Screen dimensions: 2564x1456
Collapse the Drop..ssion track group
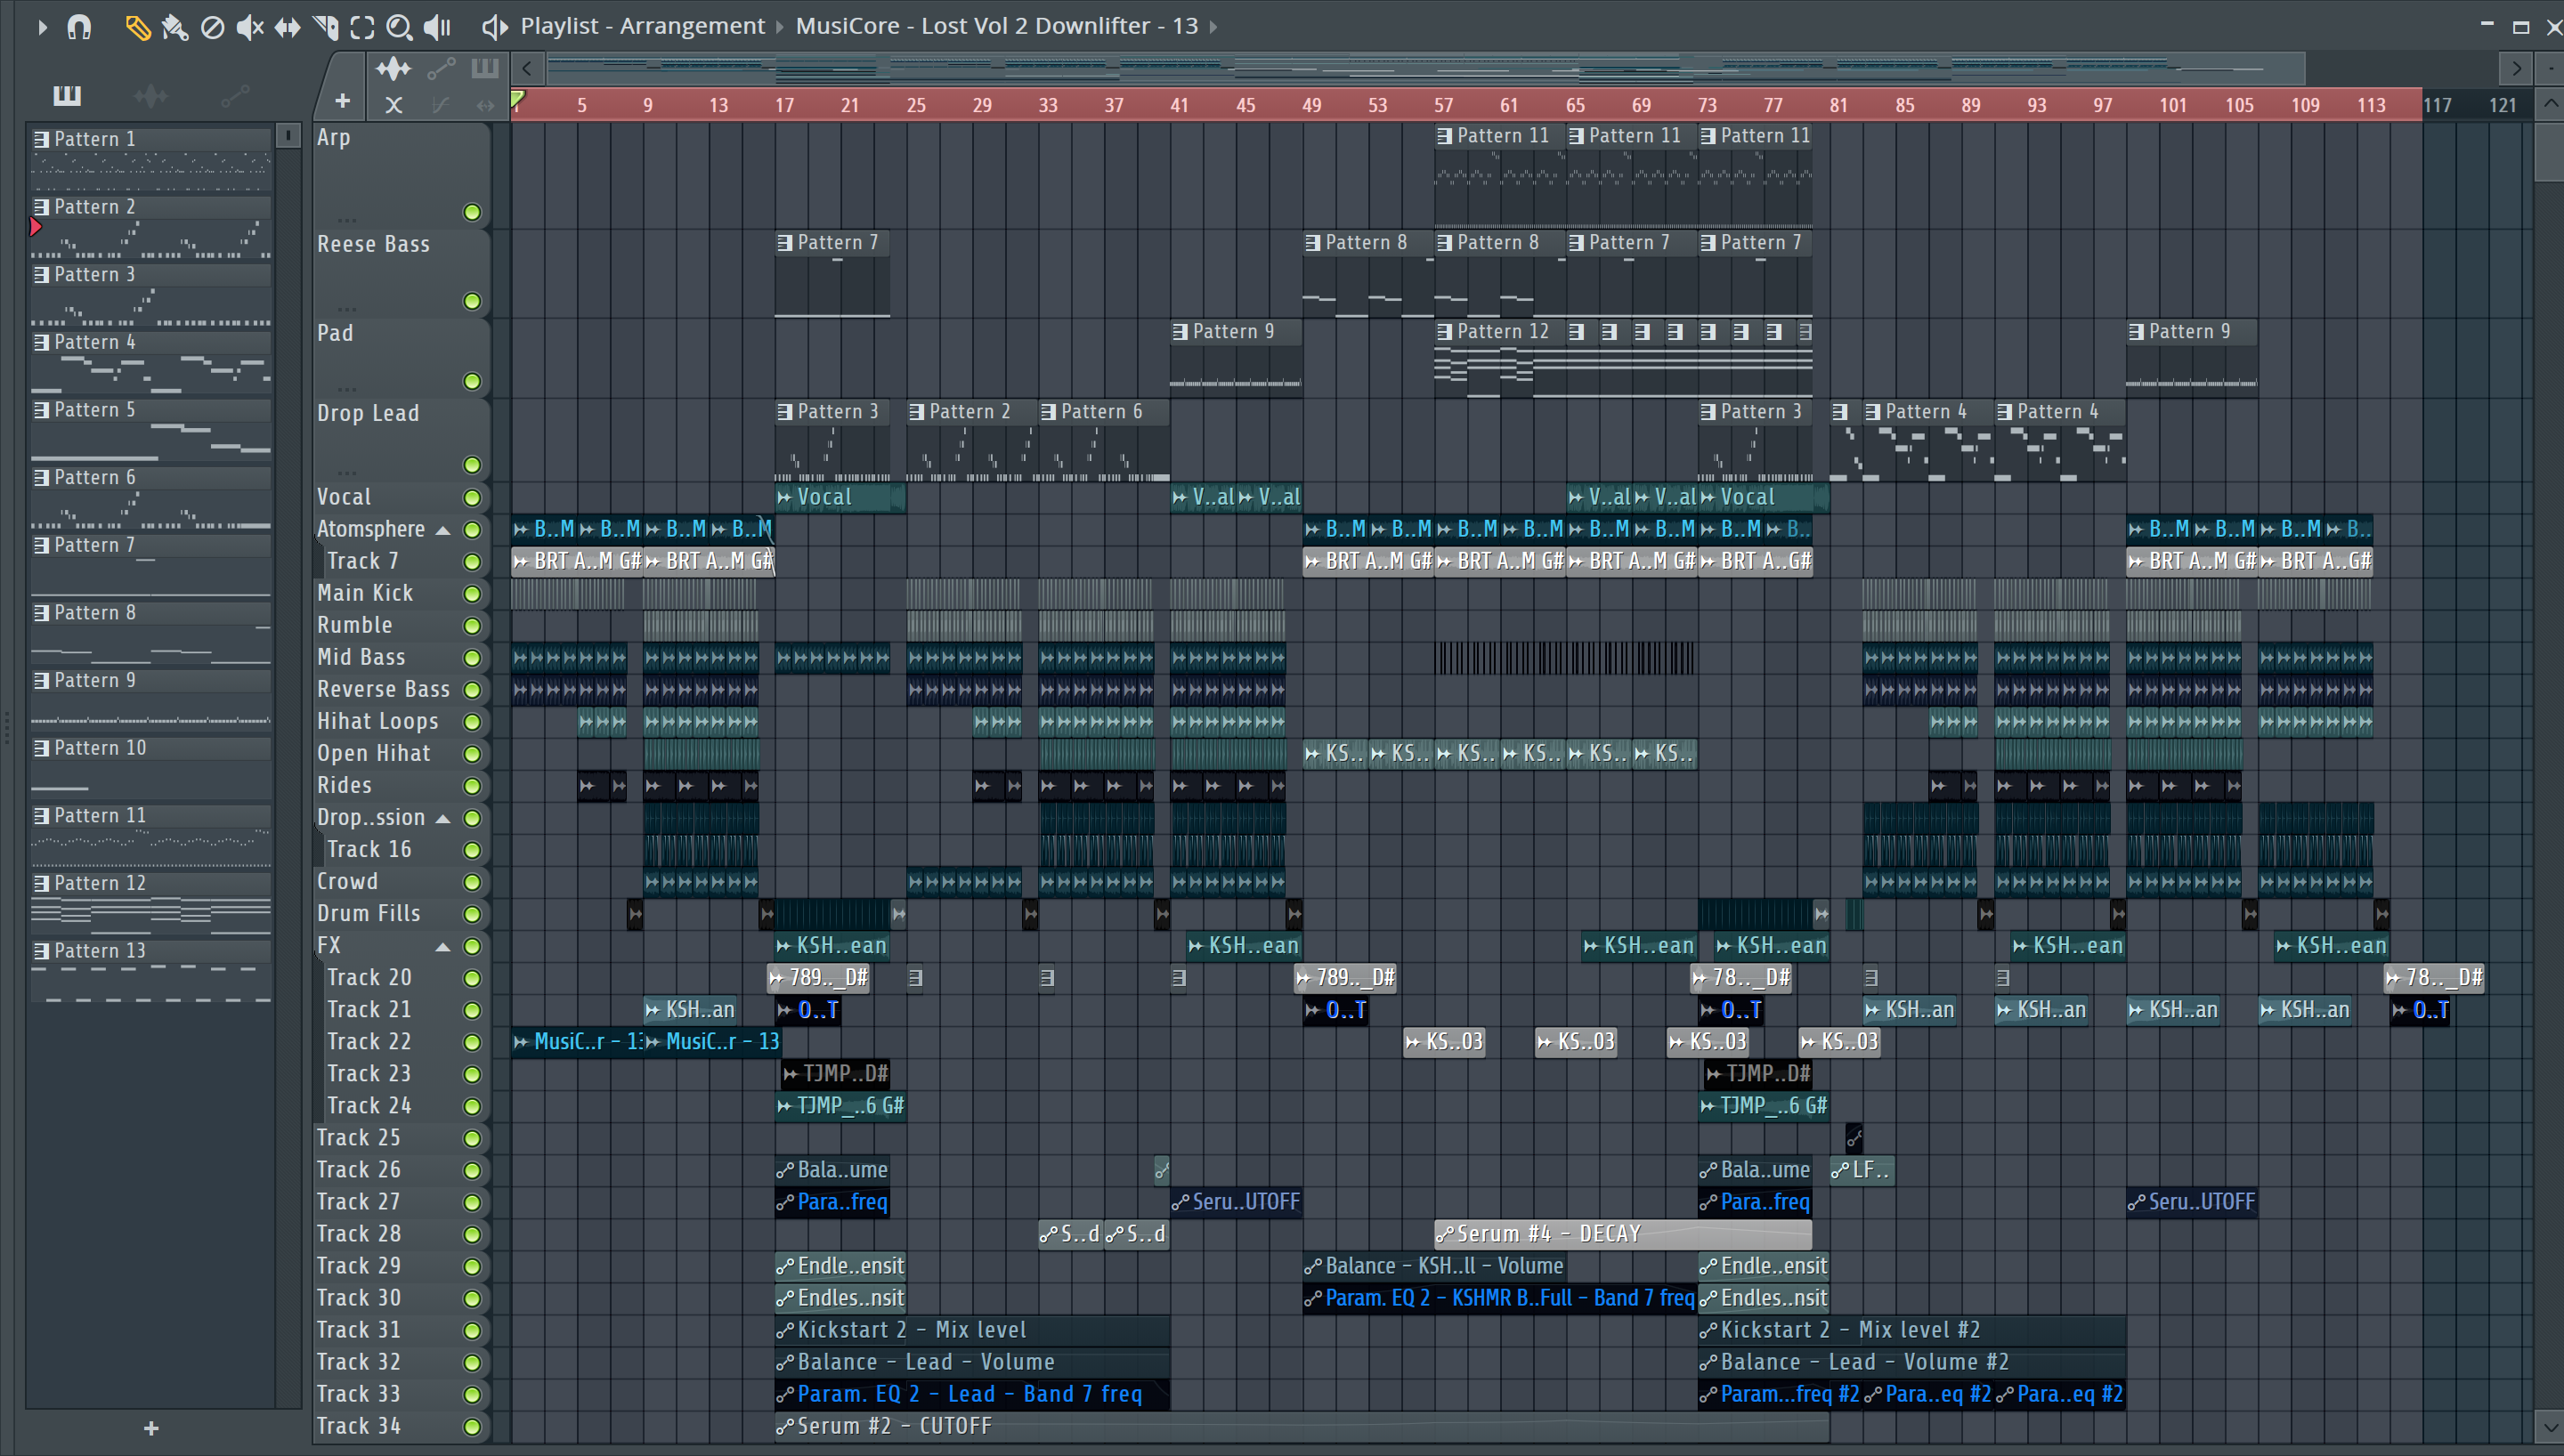[442, 819]
